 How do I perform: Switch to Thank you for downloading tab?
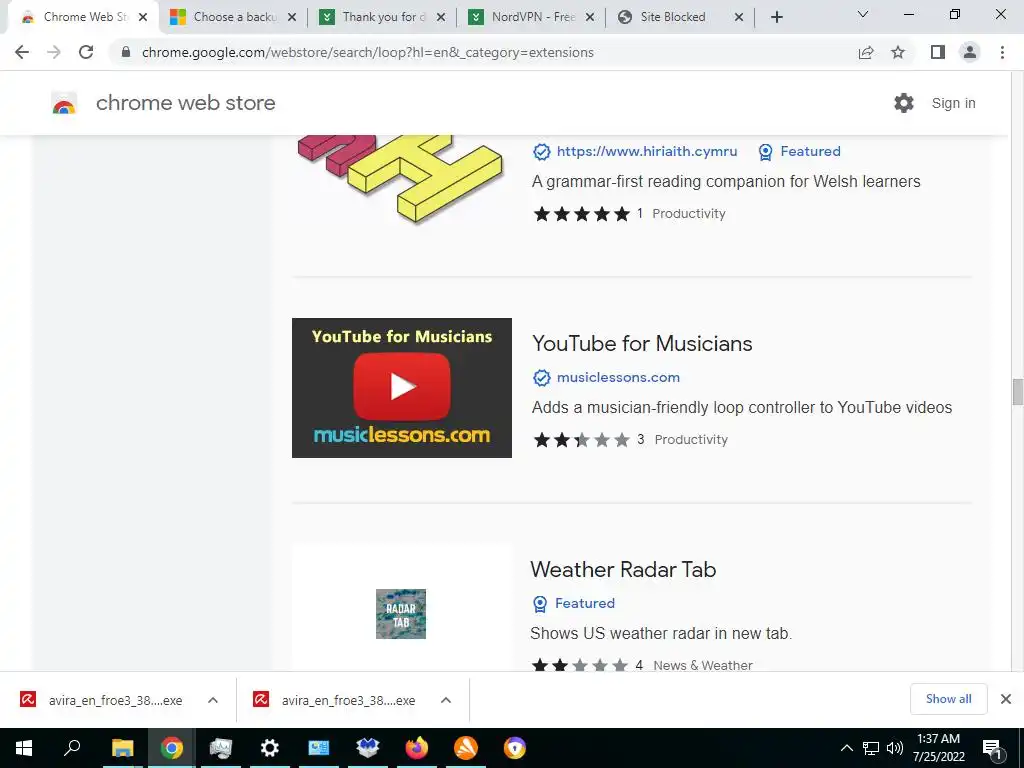(x=382, y=17)
